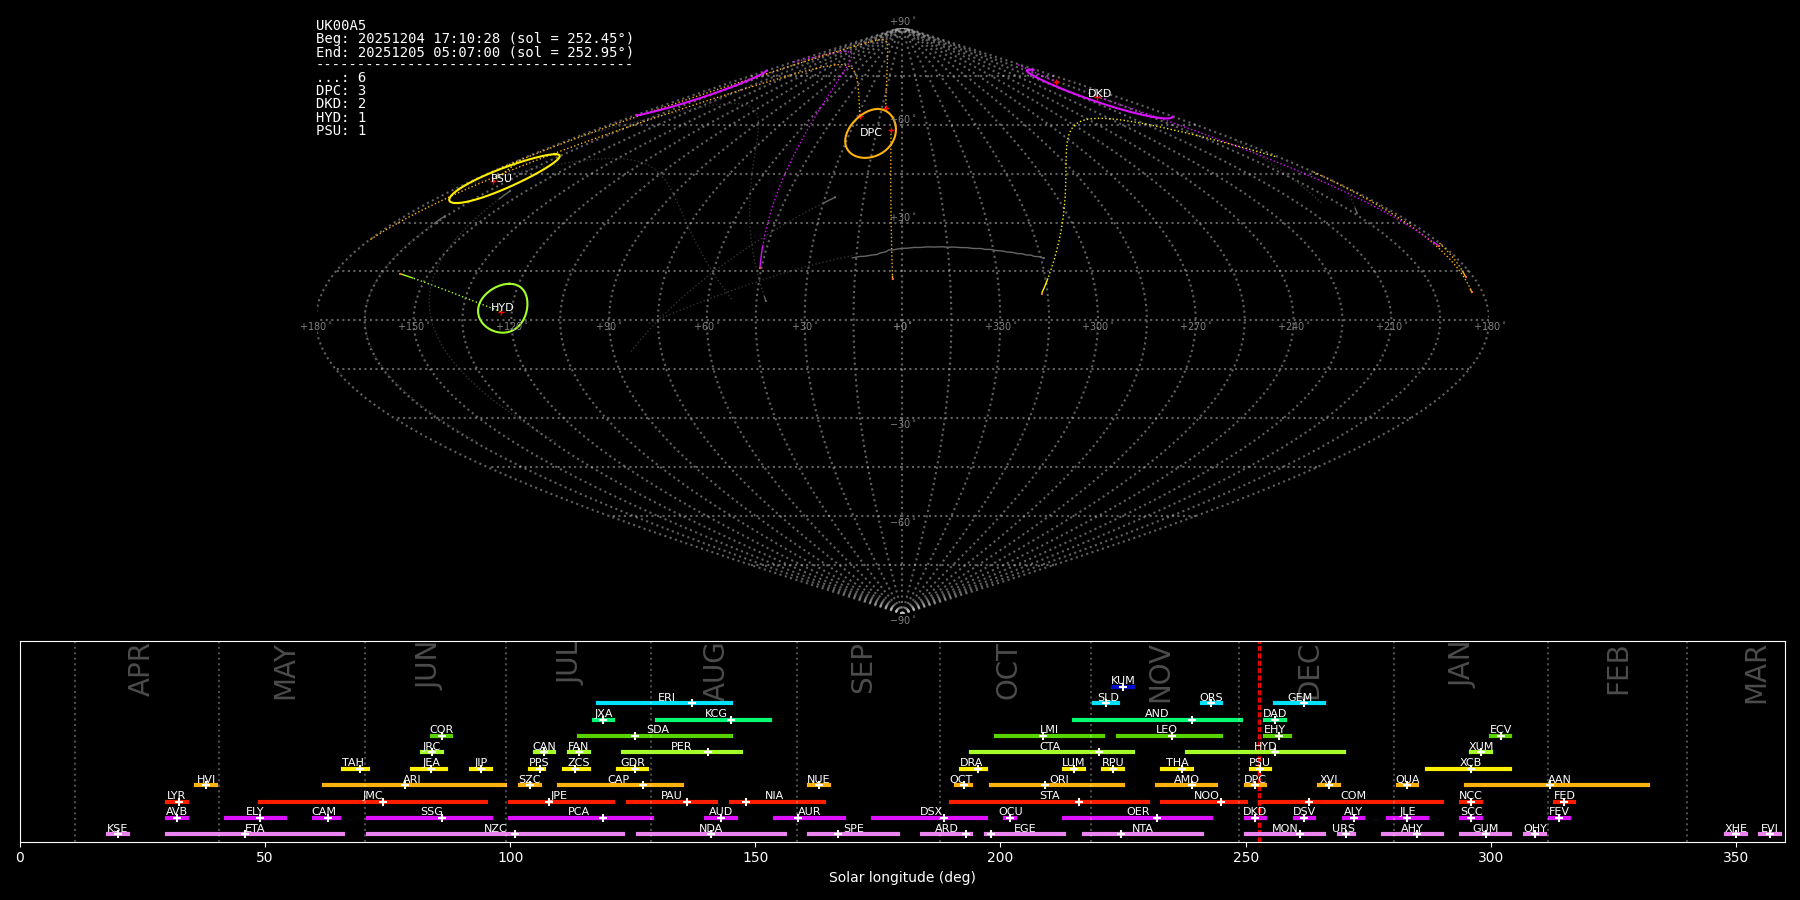Click the UK00A5 station title text

[x=341, y=25]
